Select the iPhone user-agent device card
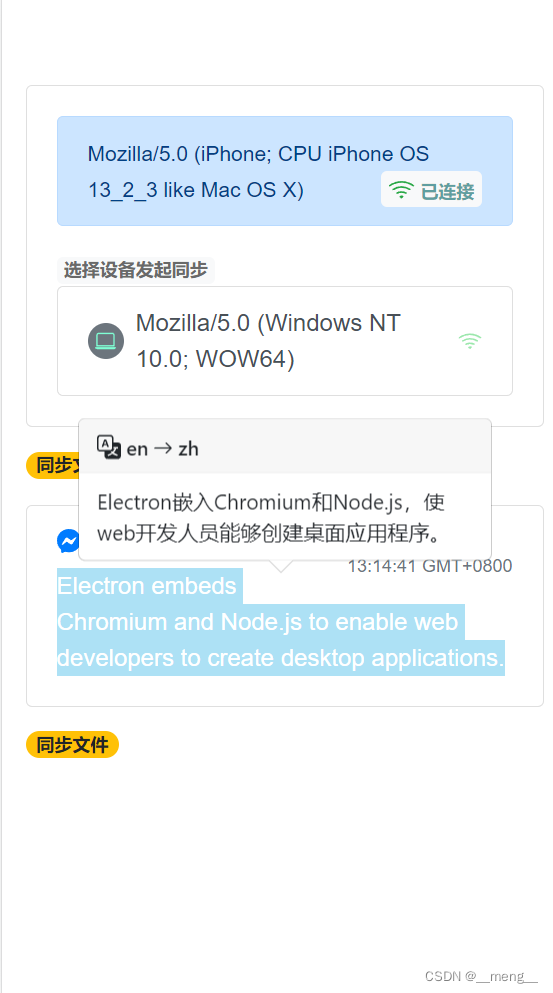Screen dimensions: 553x993 coord(285,171)
